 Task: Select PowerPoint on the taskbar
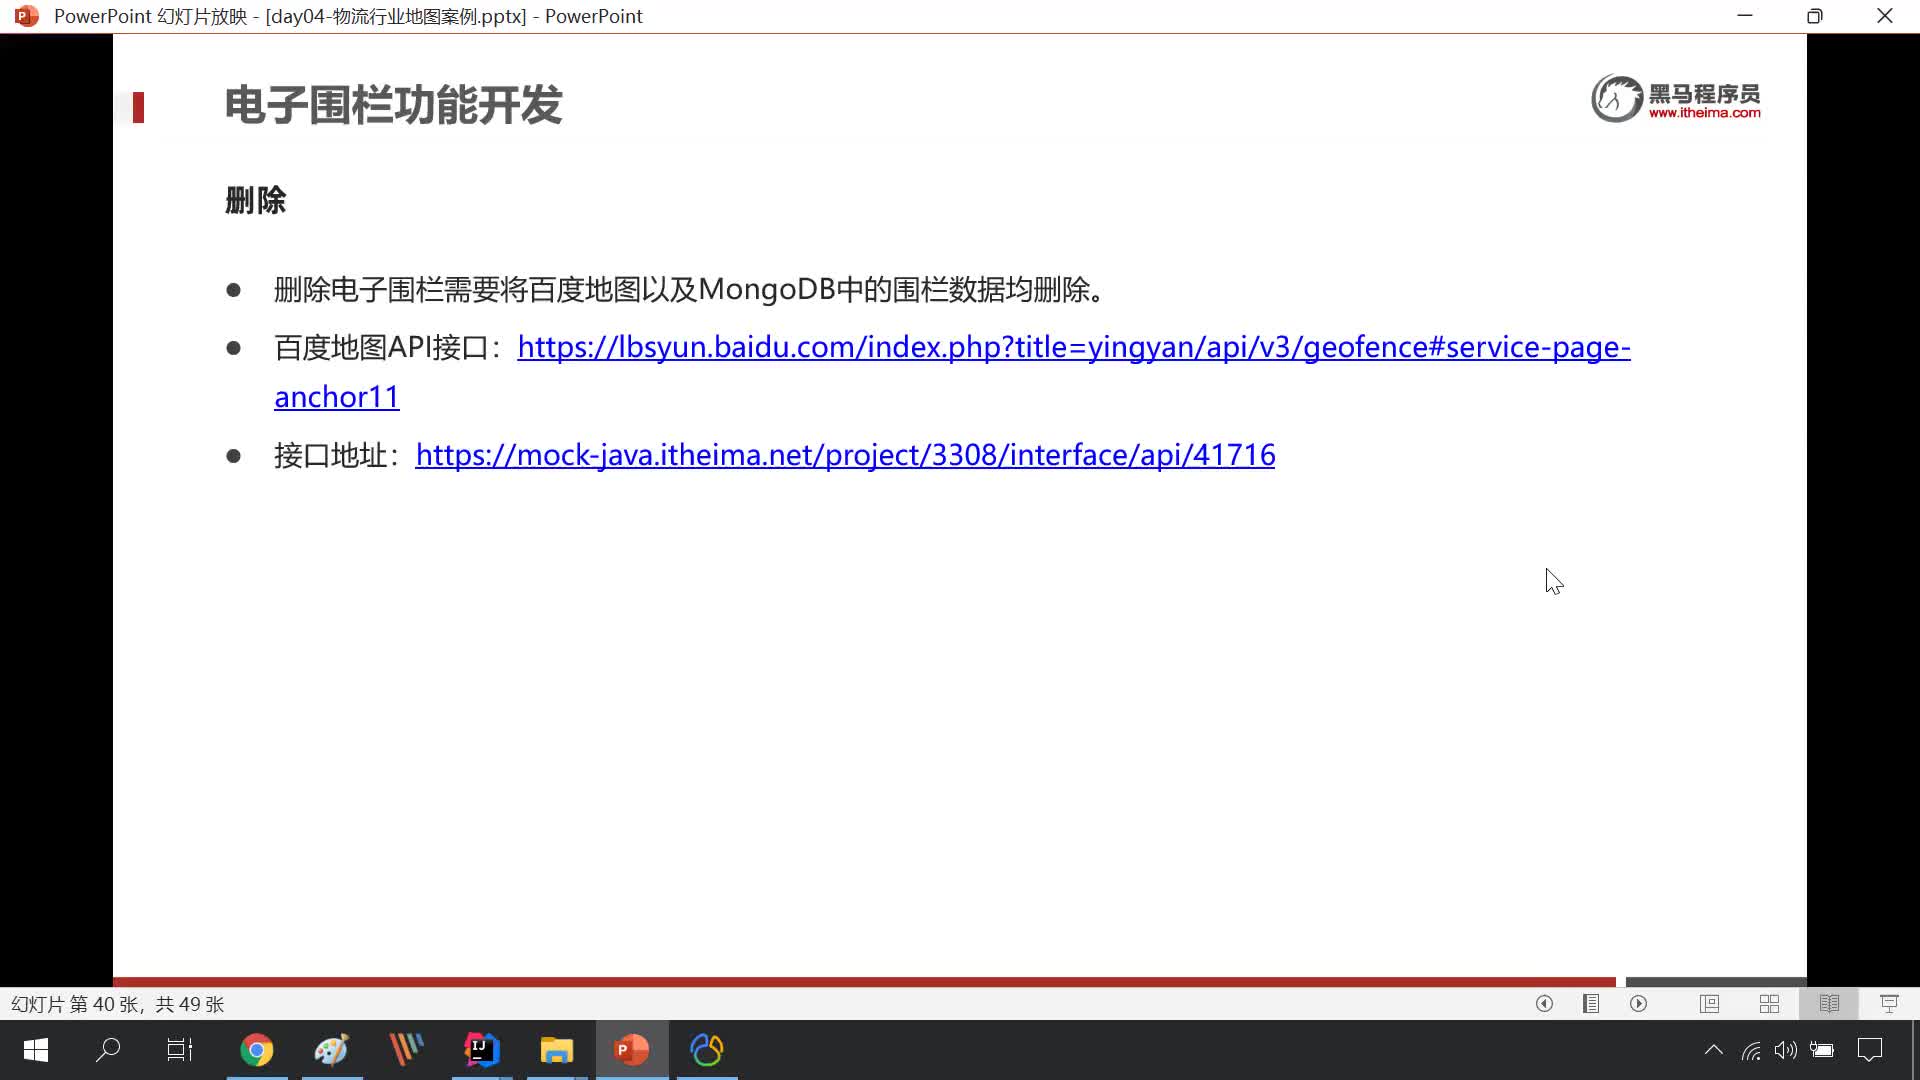pyautogui.click(x=632, y=1050)
